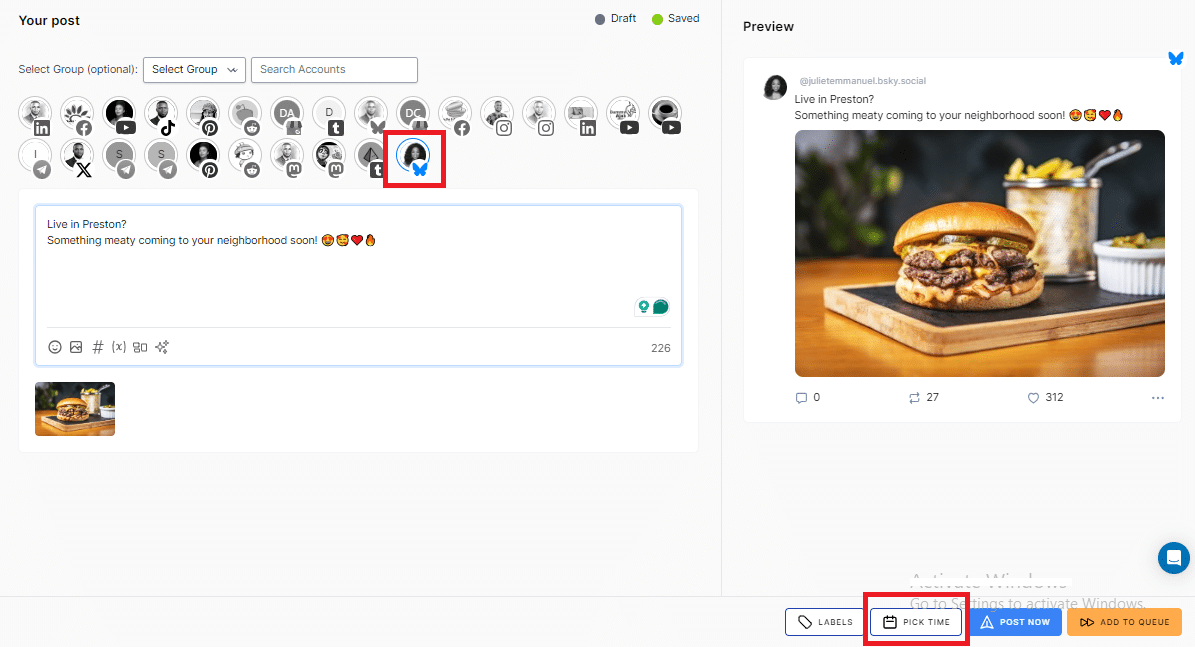Click the snippets icon next to the variable icon
The image size is (1195, 647).
pyautogui.click(x=140, y=347)
